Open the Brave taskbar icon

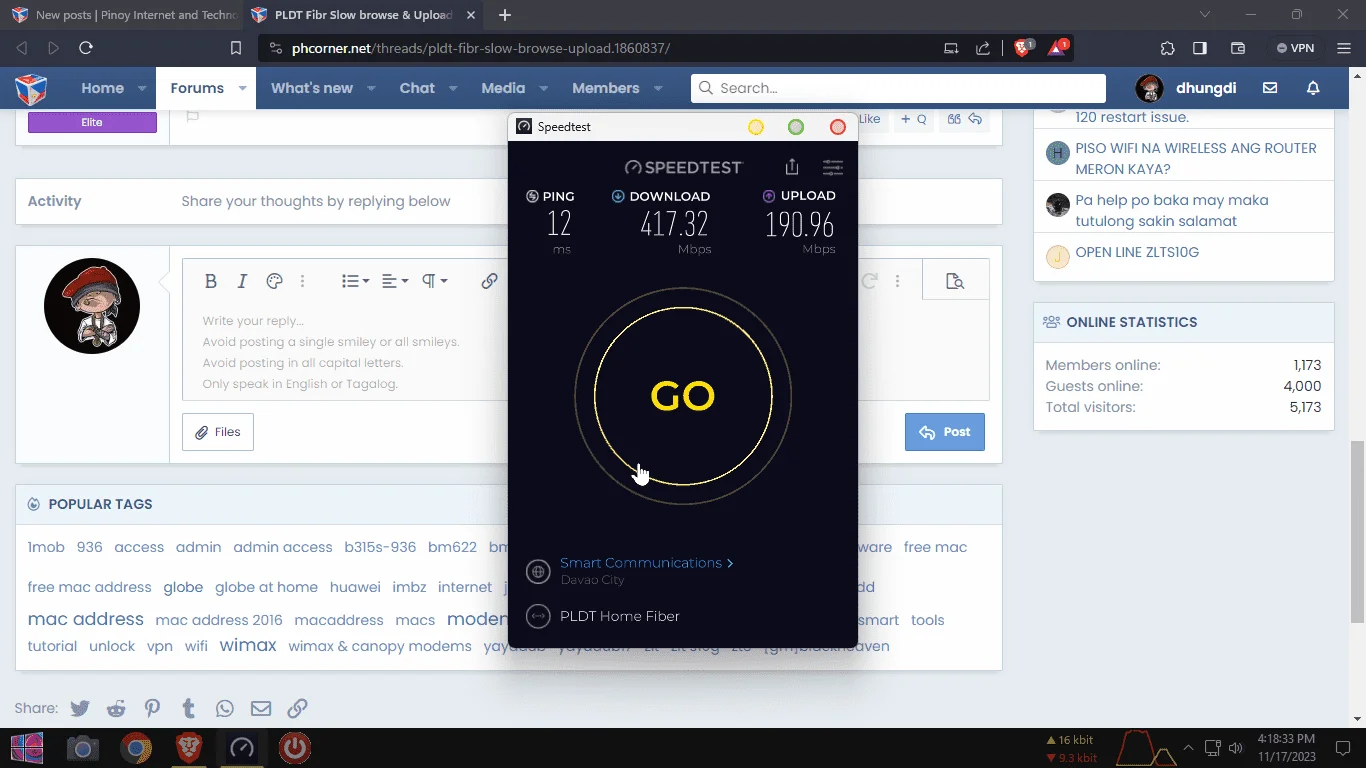[x=188, y=747]
